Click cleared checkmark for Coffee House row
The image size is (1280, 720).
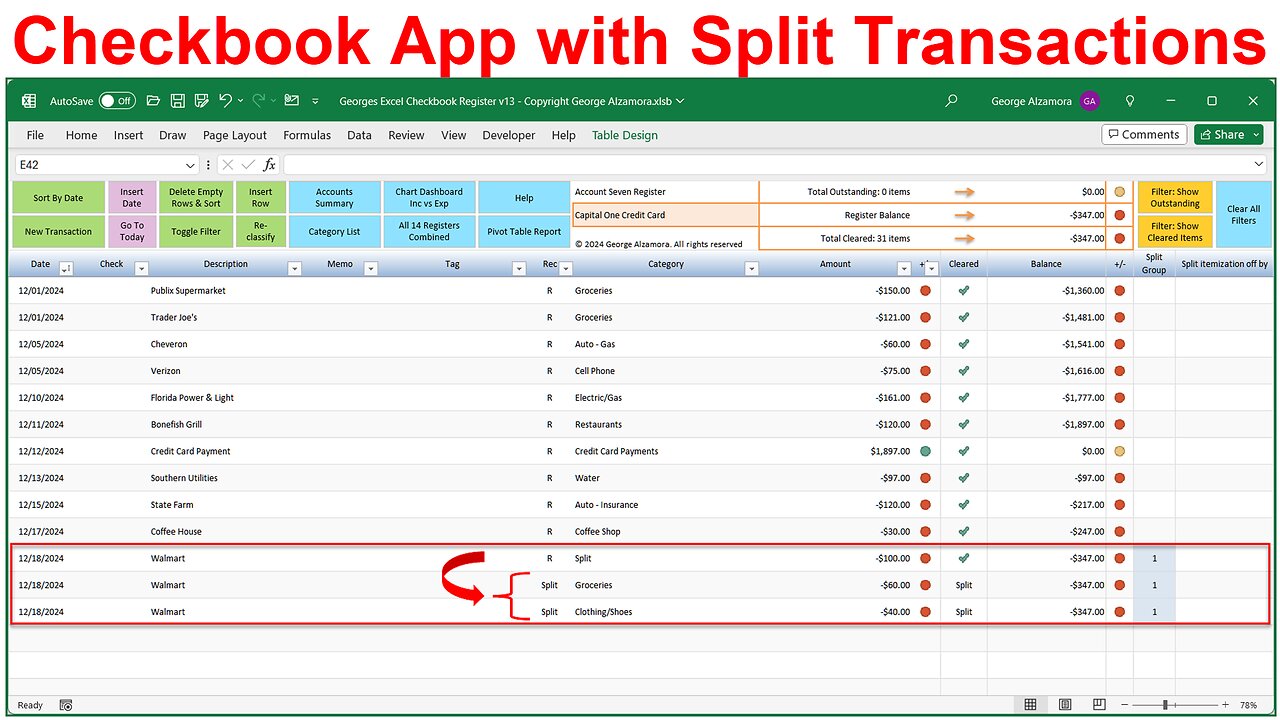tap(964, 531)
